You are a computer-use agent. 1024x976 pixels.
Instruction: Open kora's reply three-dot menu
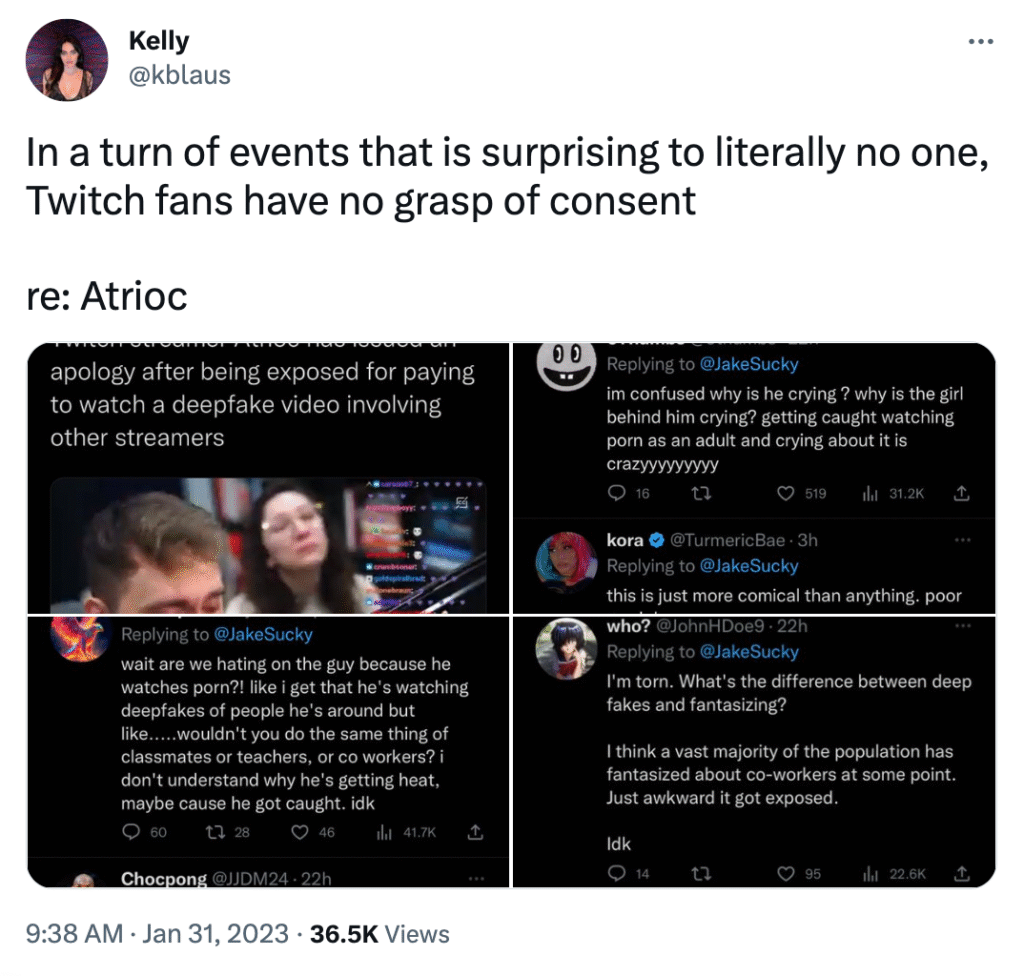[963, 540]
